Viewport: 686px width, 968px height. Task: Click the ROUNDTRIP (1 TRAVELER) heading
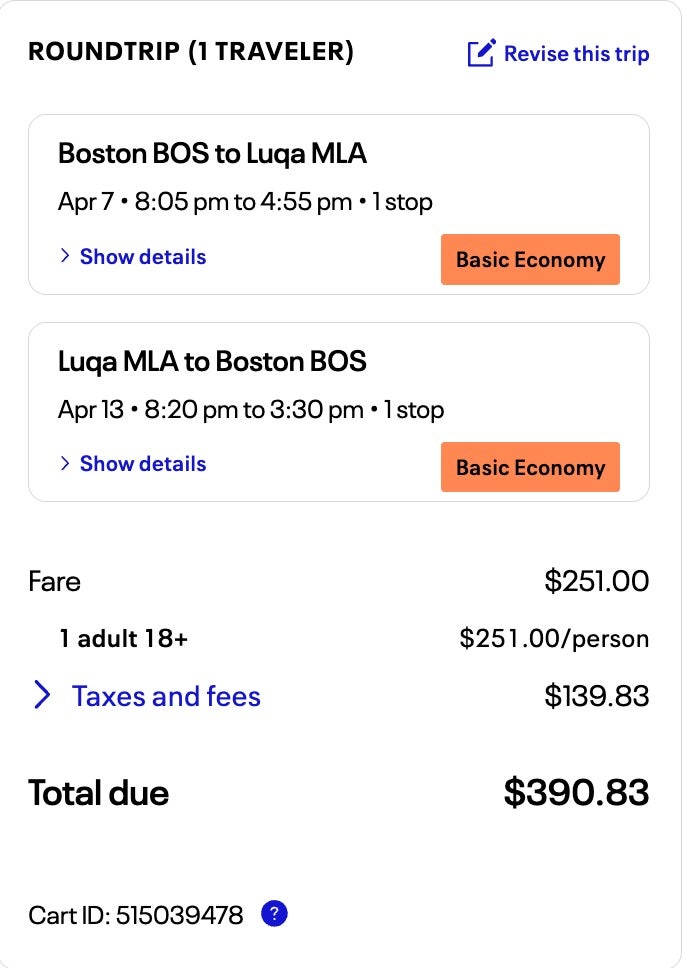(x=191, y=52)
